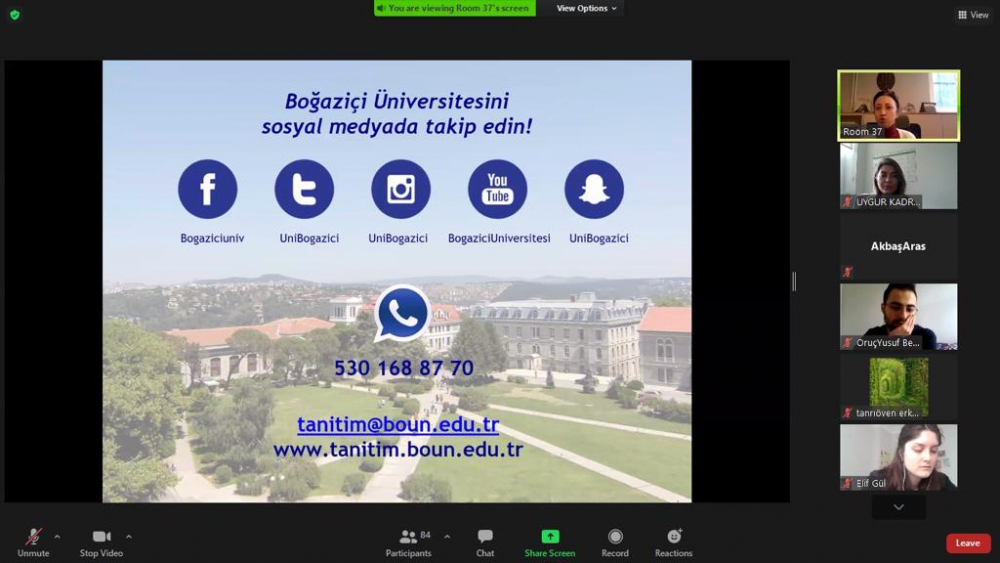Image resolution: width=1000 pixels, height=563 pixels.
Task: Expand the arrow next to Participants
Action: point(447,537)
